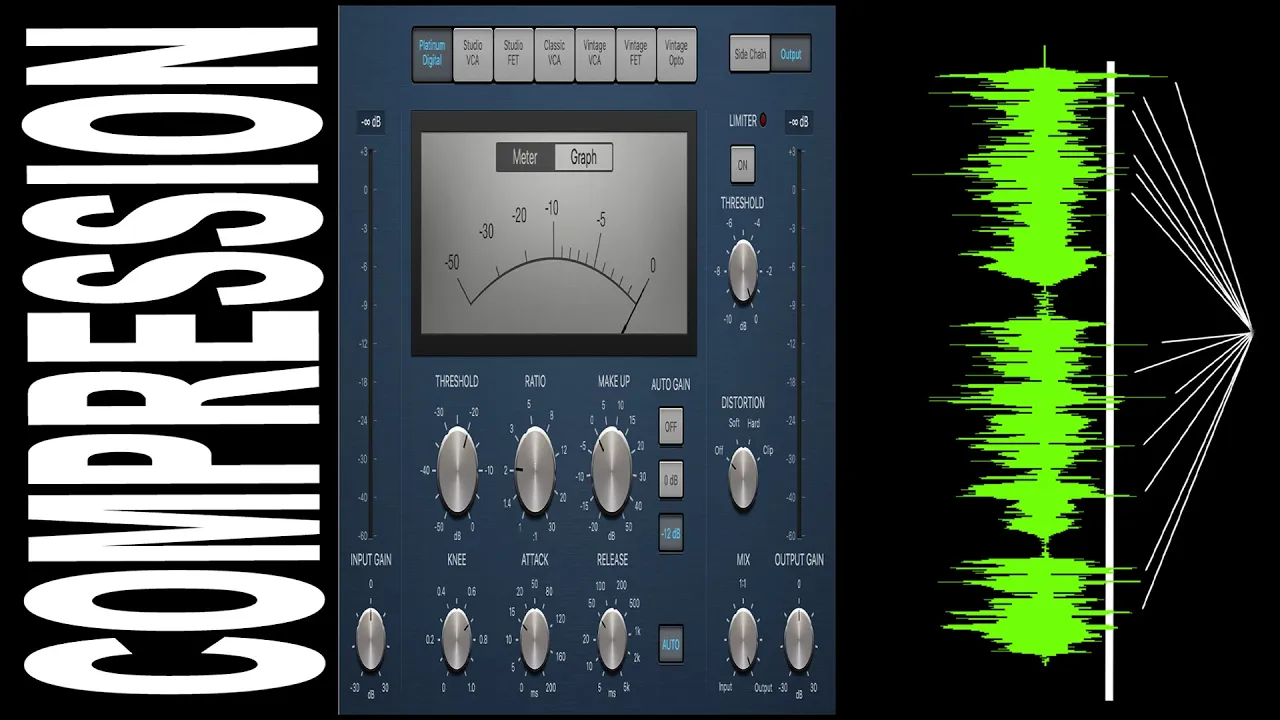
Task: Set Auto Gain to -12 dB
Action: coord(671,533)
